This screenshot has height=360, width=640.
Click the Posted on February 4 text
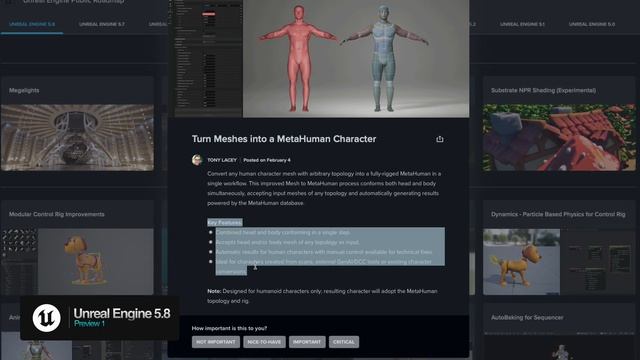(267, 160)
